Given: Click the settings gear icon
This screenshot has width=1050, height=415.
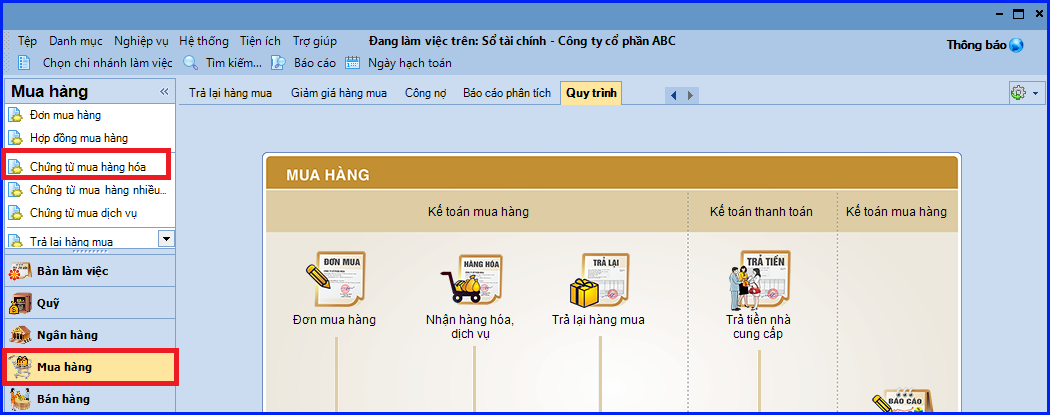Looking at the screenshot, I should coord(1018,93).
